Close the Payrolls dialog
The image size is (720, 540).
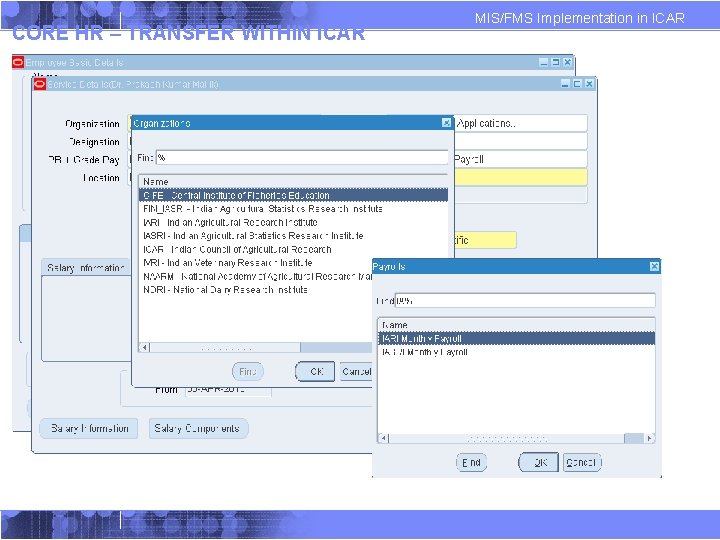(654, 266)
